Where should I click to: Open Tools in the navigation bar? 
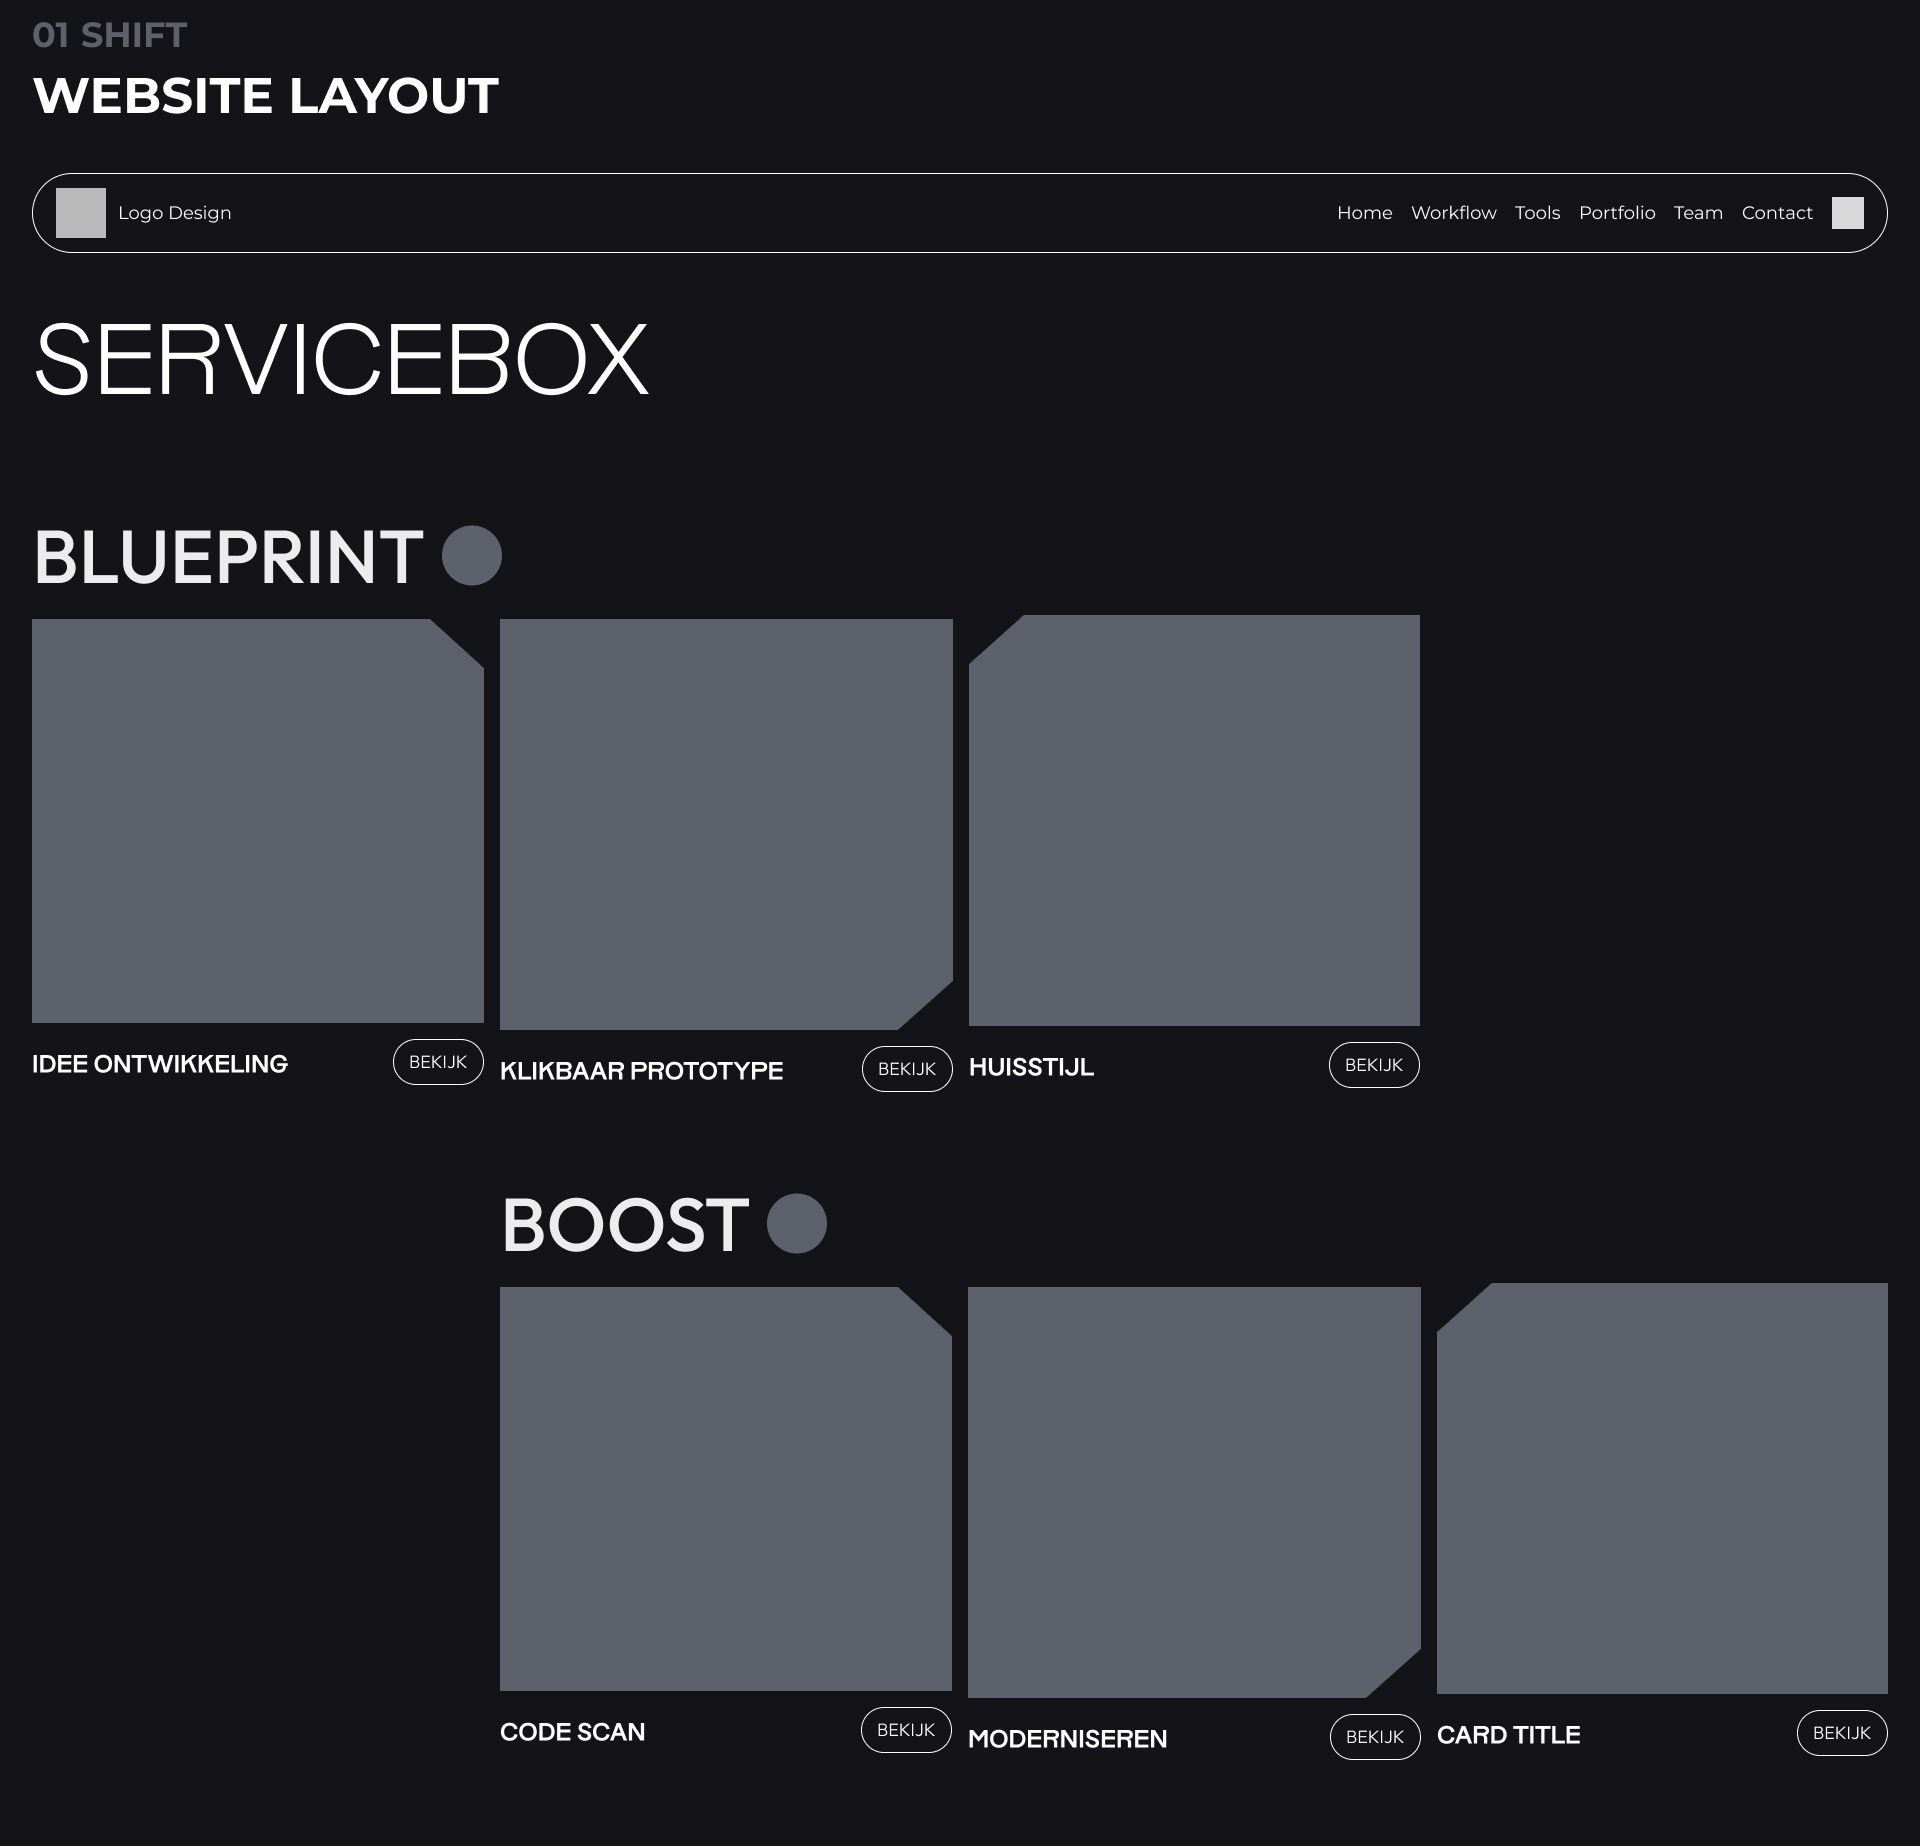[x=1537, y=213]
